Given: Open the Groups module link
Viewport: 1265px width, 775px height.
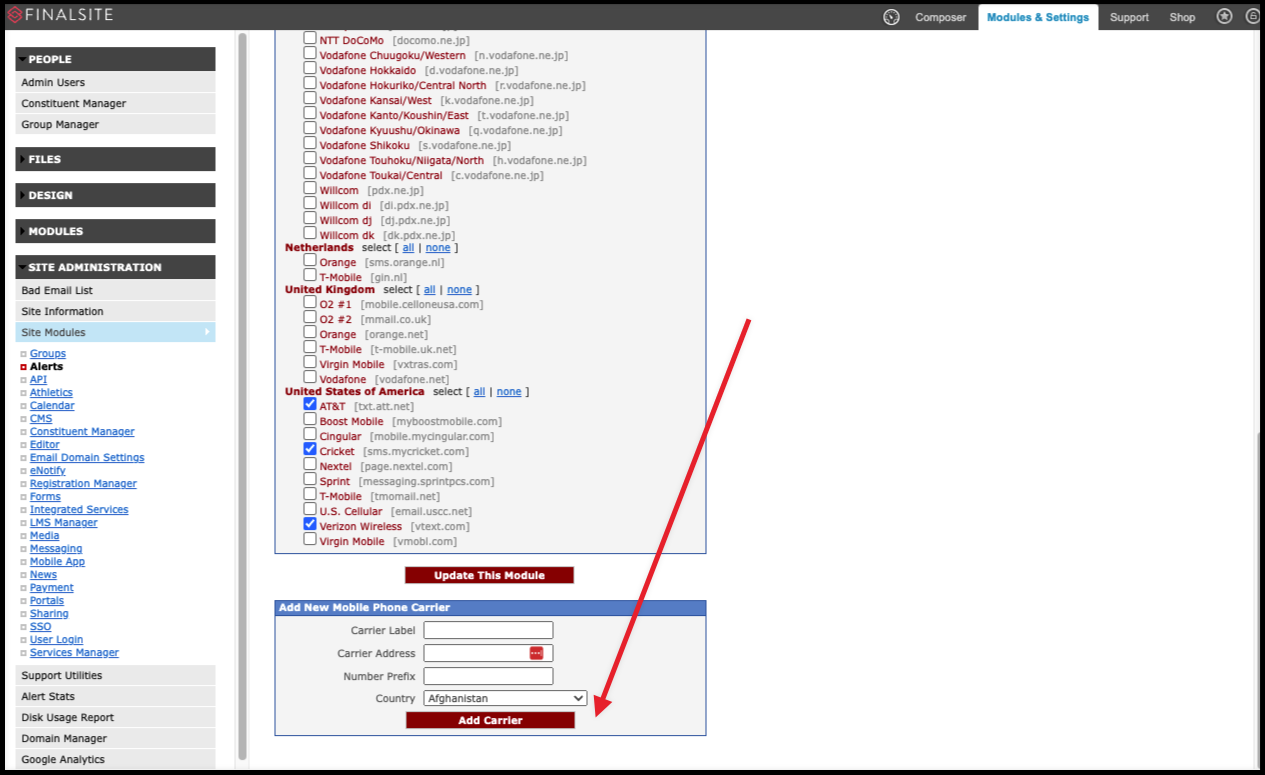Looking at the screenshot, I should click(x=48, y=353).
